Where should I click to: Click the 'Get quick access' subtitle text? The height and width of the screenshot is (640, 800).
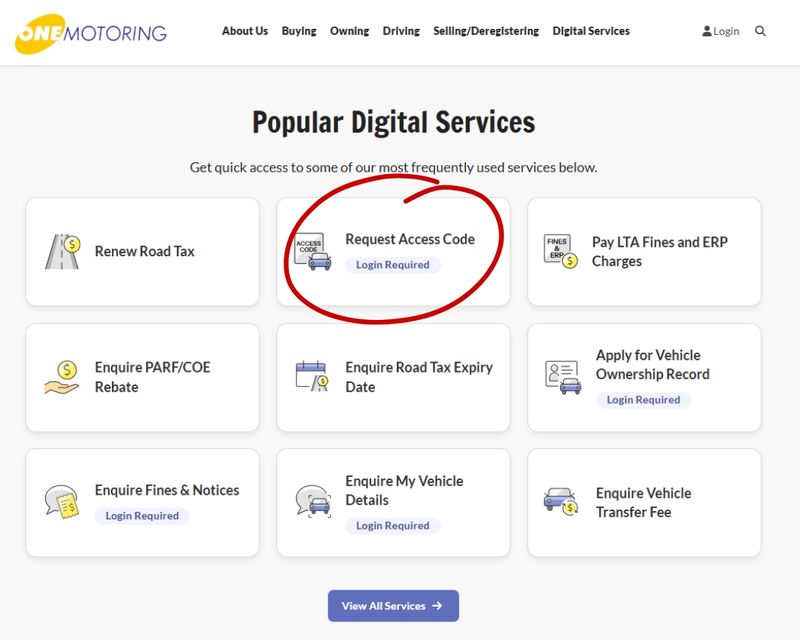(x=393, y=167)
